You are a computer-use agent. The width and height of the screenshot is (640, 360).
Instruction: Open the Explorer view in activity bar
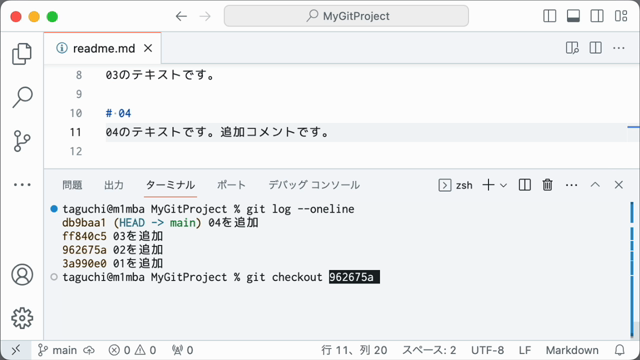(x=22, y=53)
